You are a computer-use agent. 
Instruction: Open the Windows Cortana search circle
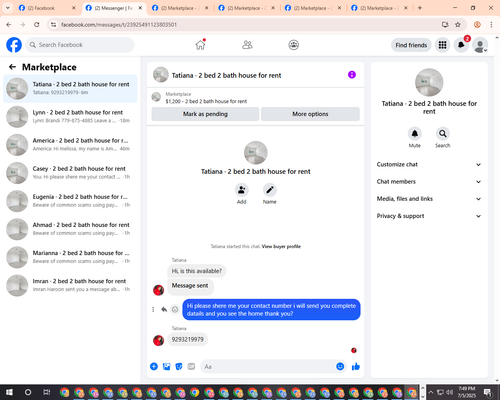28,392
